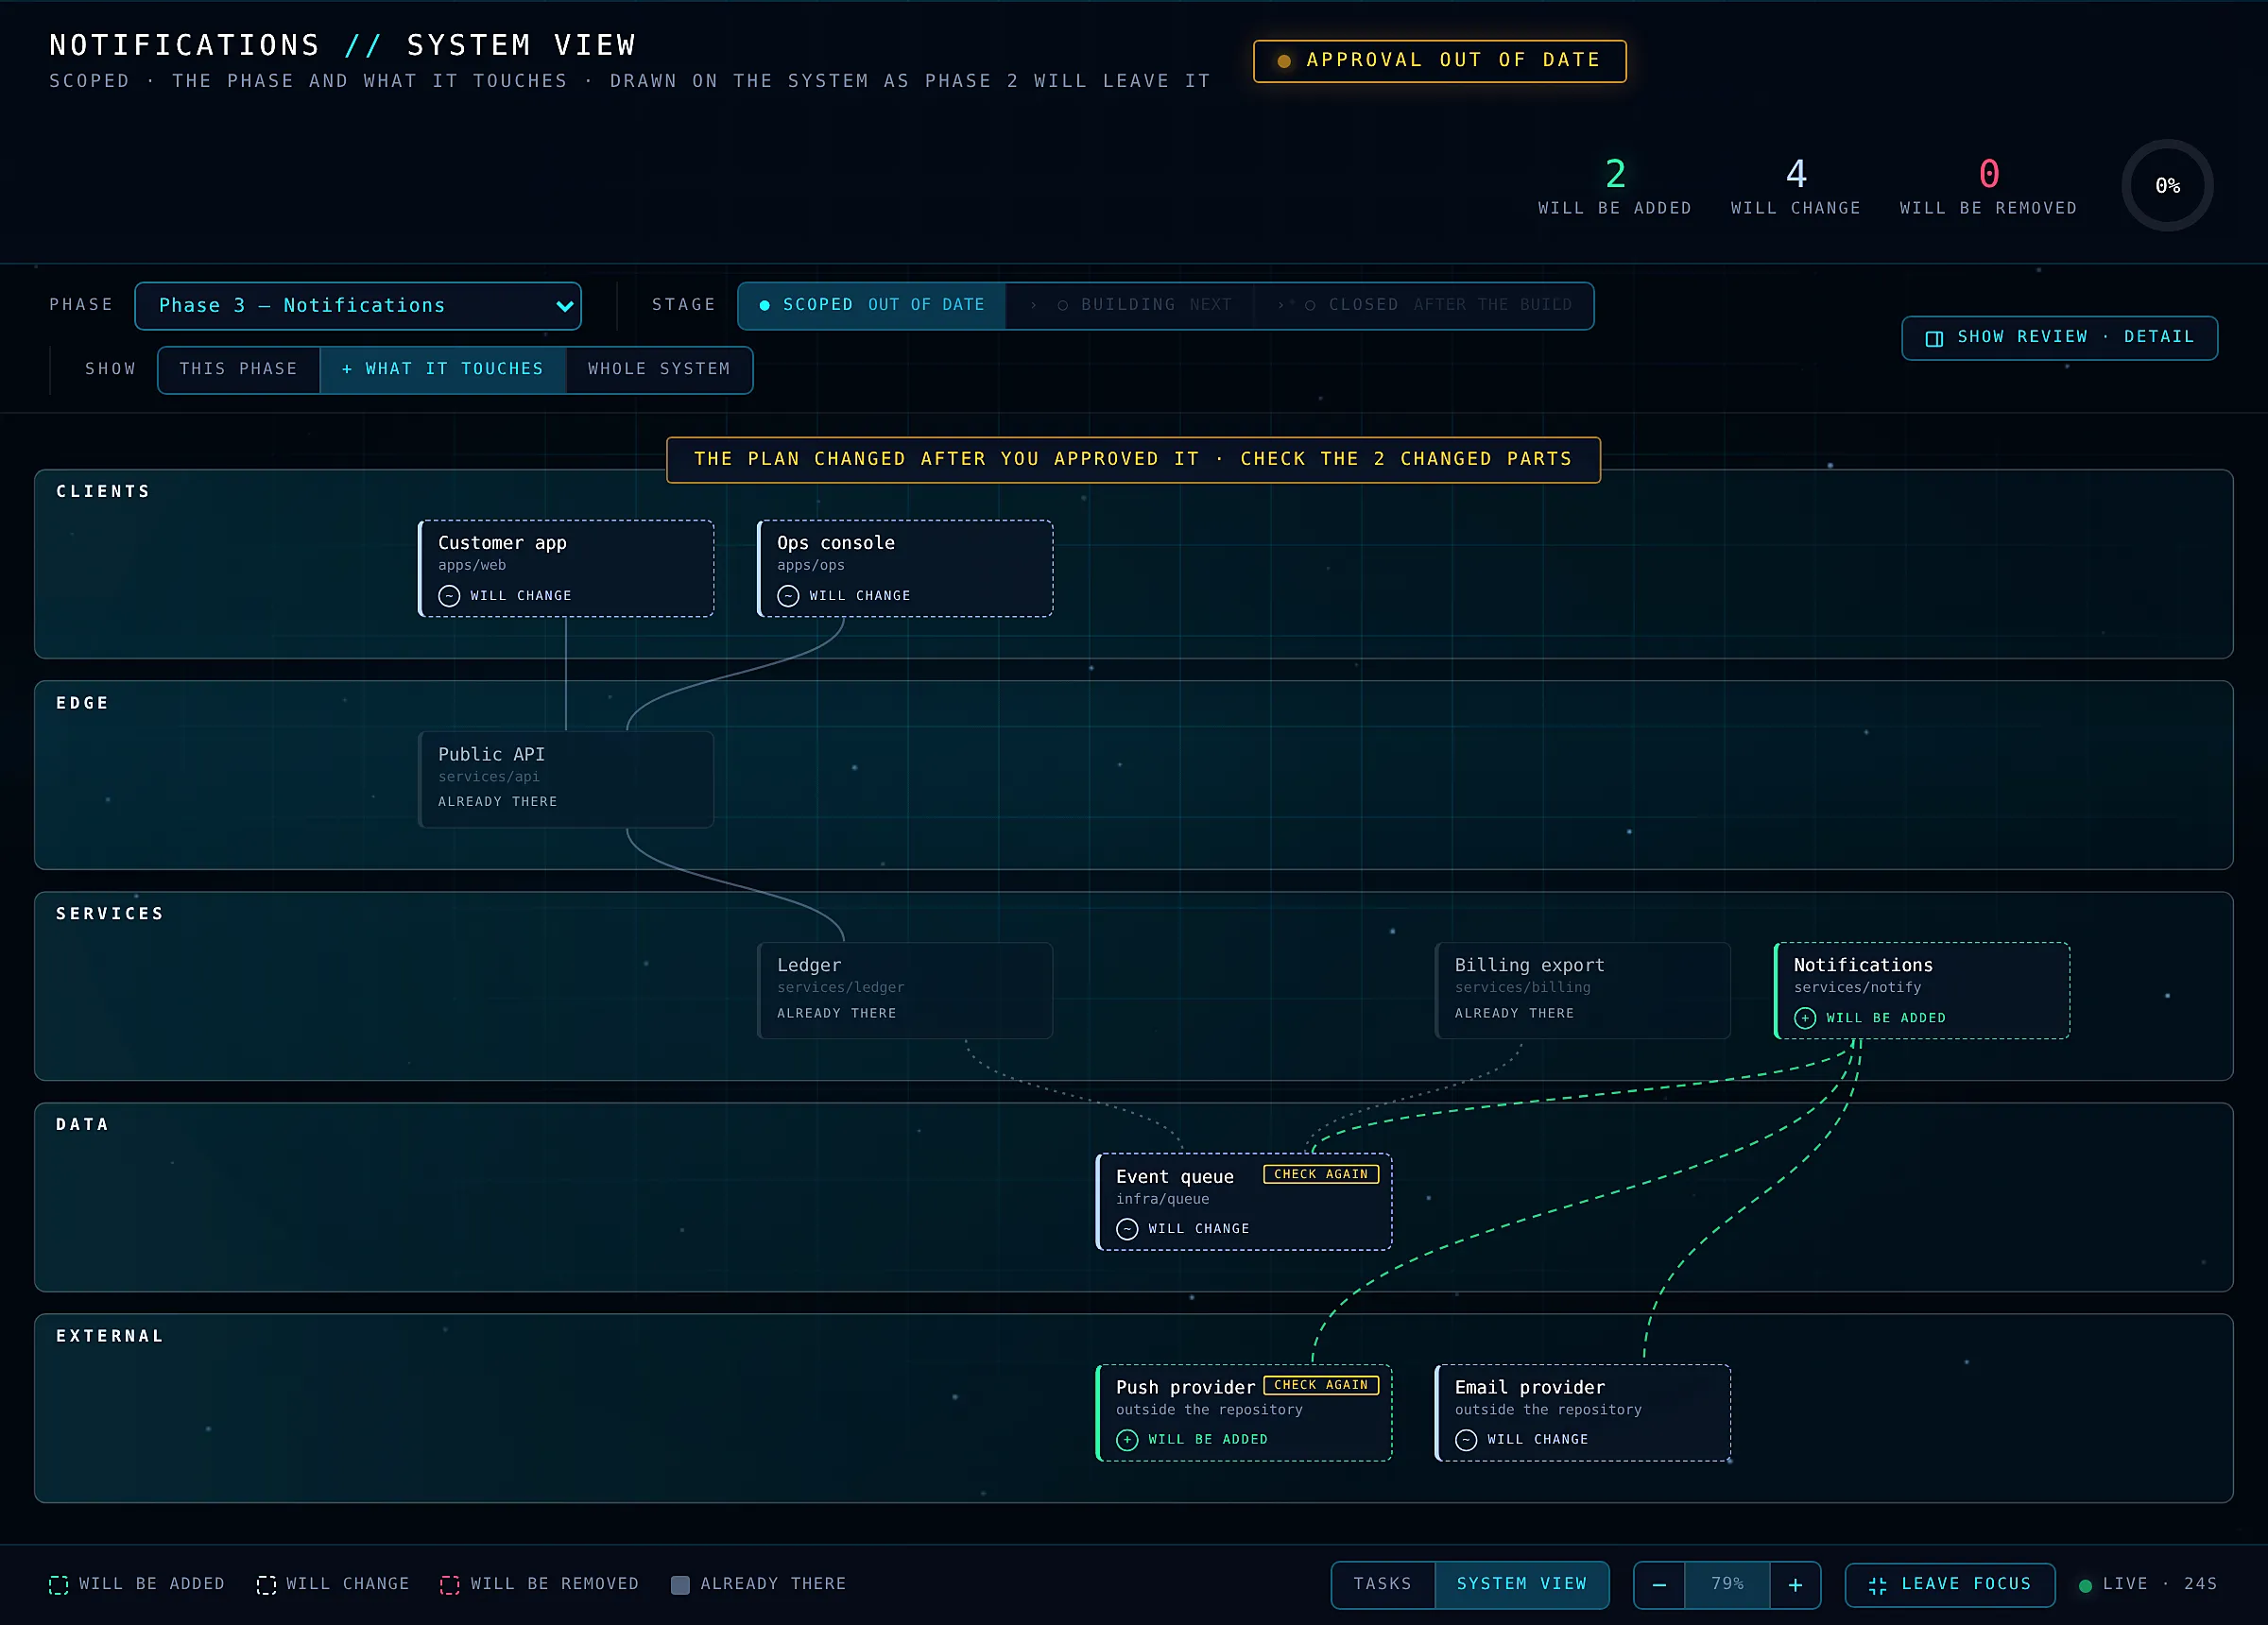This screenshot has height=1625, width=2268.
Task: Click Will Be Added plus icon on Notifications
Action: [x=1804, y=1018]
